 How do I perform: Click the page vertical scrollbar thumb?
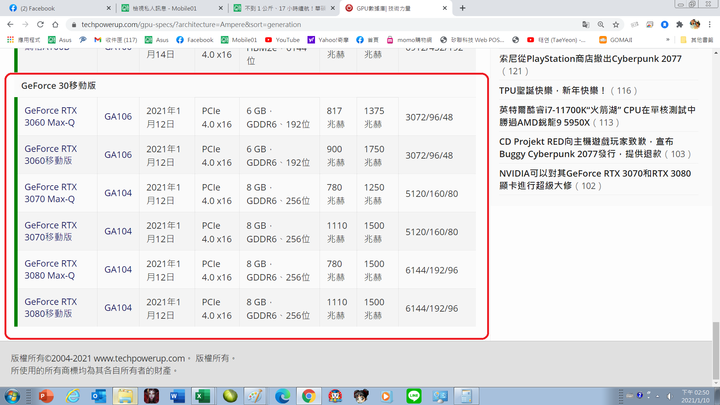click(715, 351)
